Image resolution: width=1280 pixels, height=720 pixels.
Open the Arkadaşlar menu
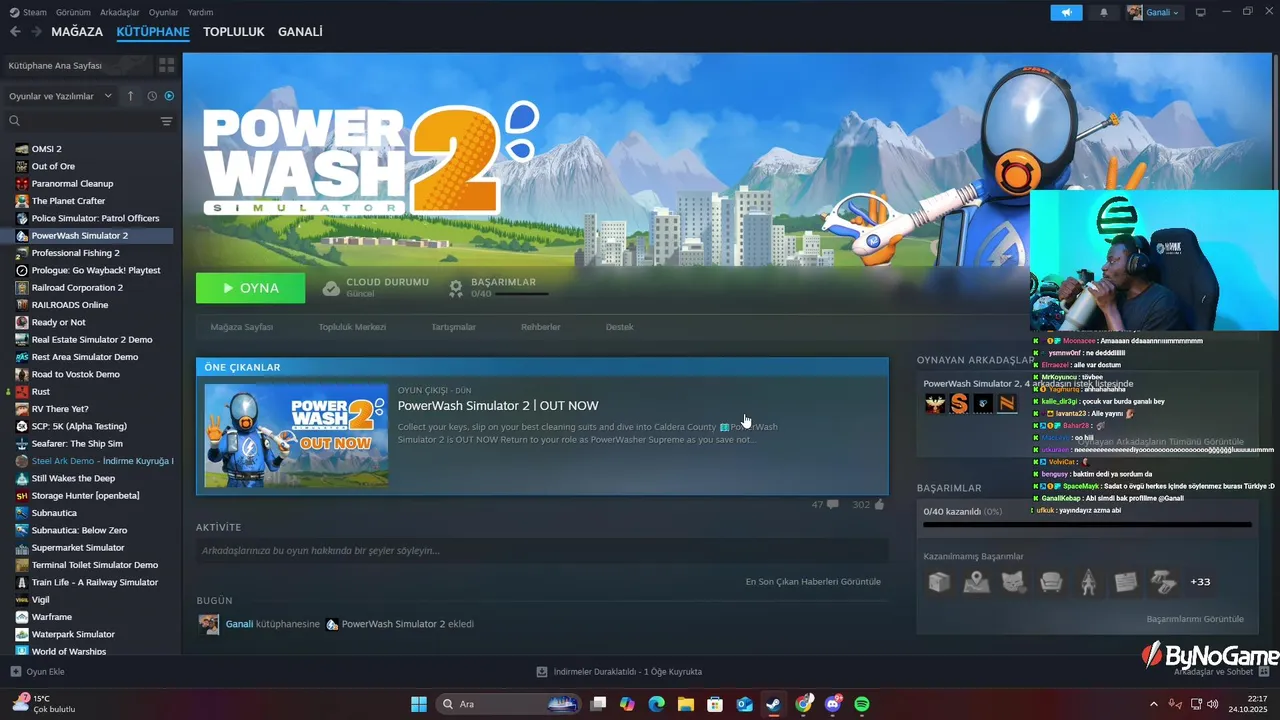pos(120,12)
